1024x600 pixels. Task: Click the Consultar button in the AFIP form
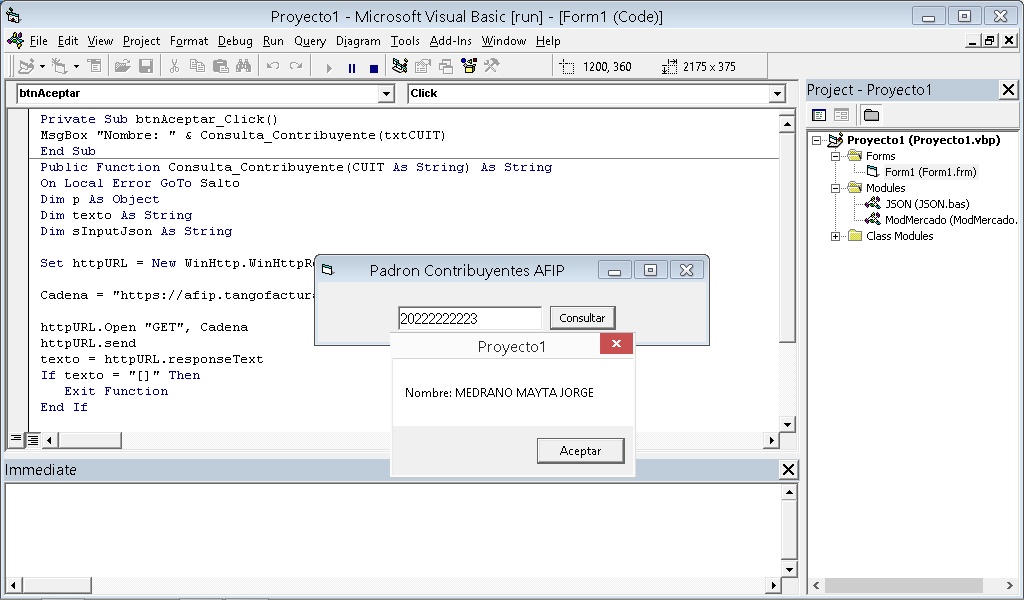point(582,318)
